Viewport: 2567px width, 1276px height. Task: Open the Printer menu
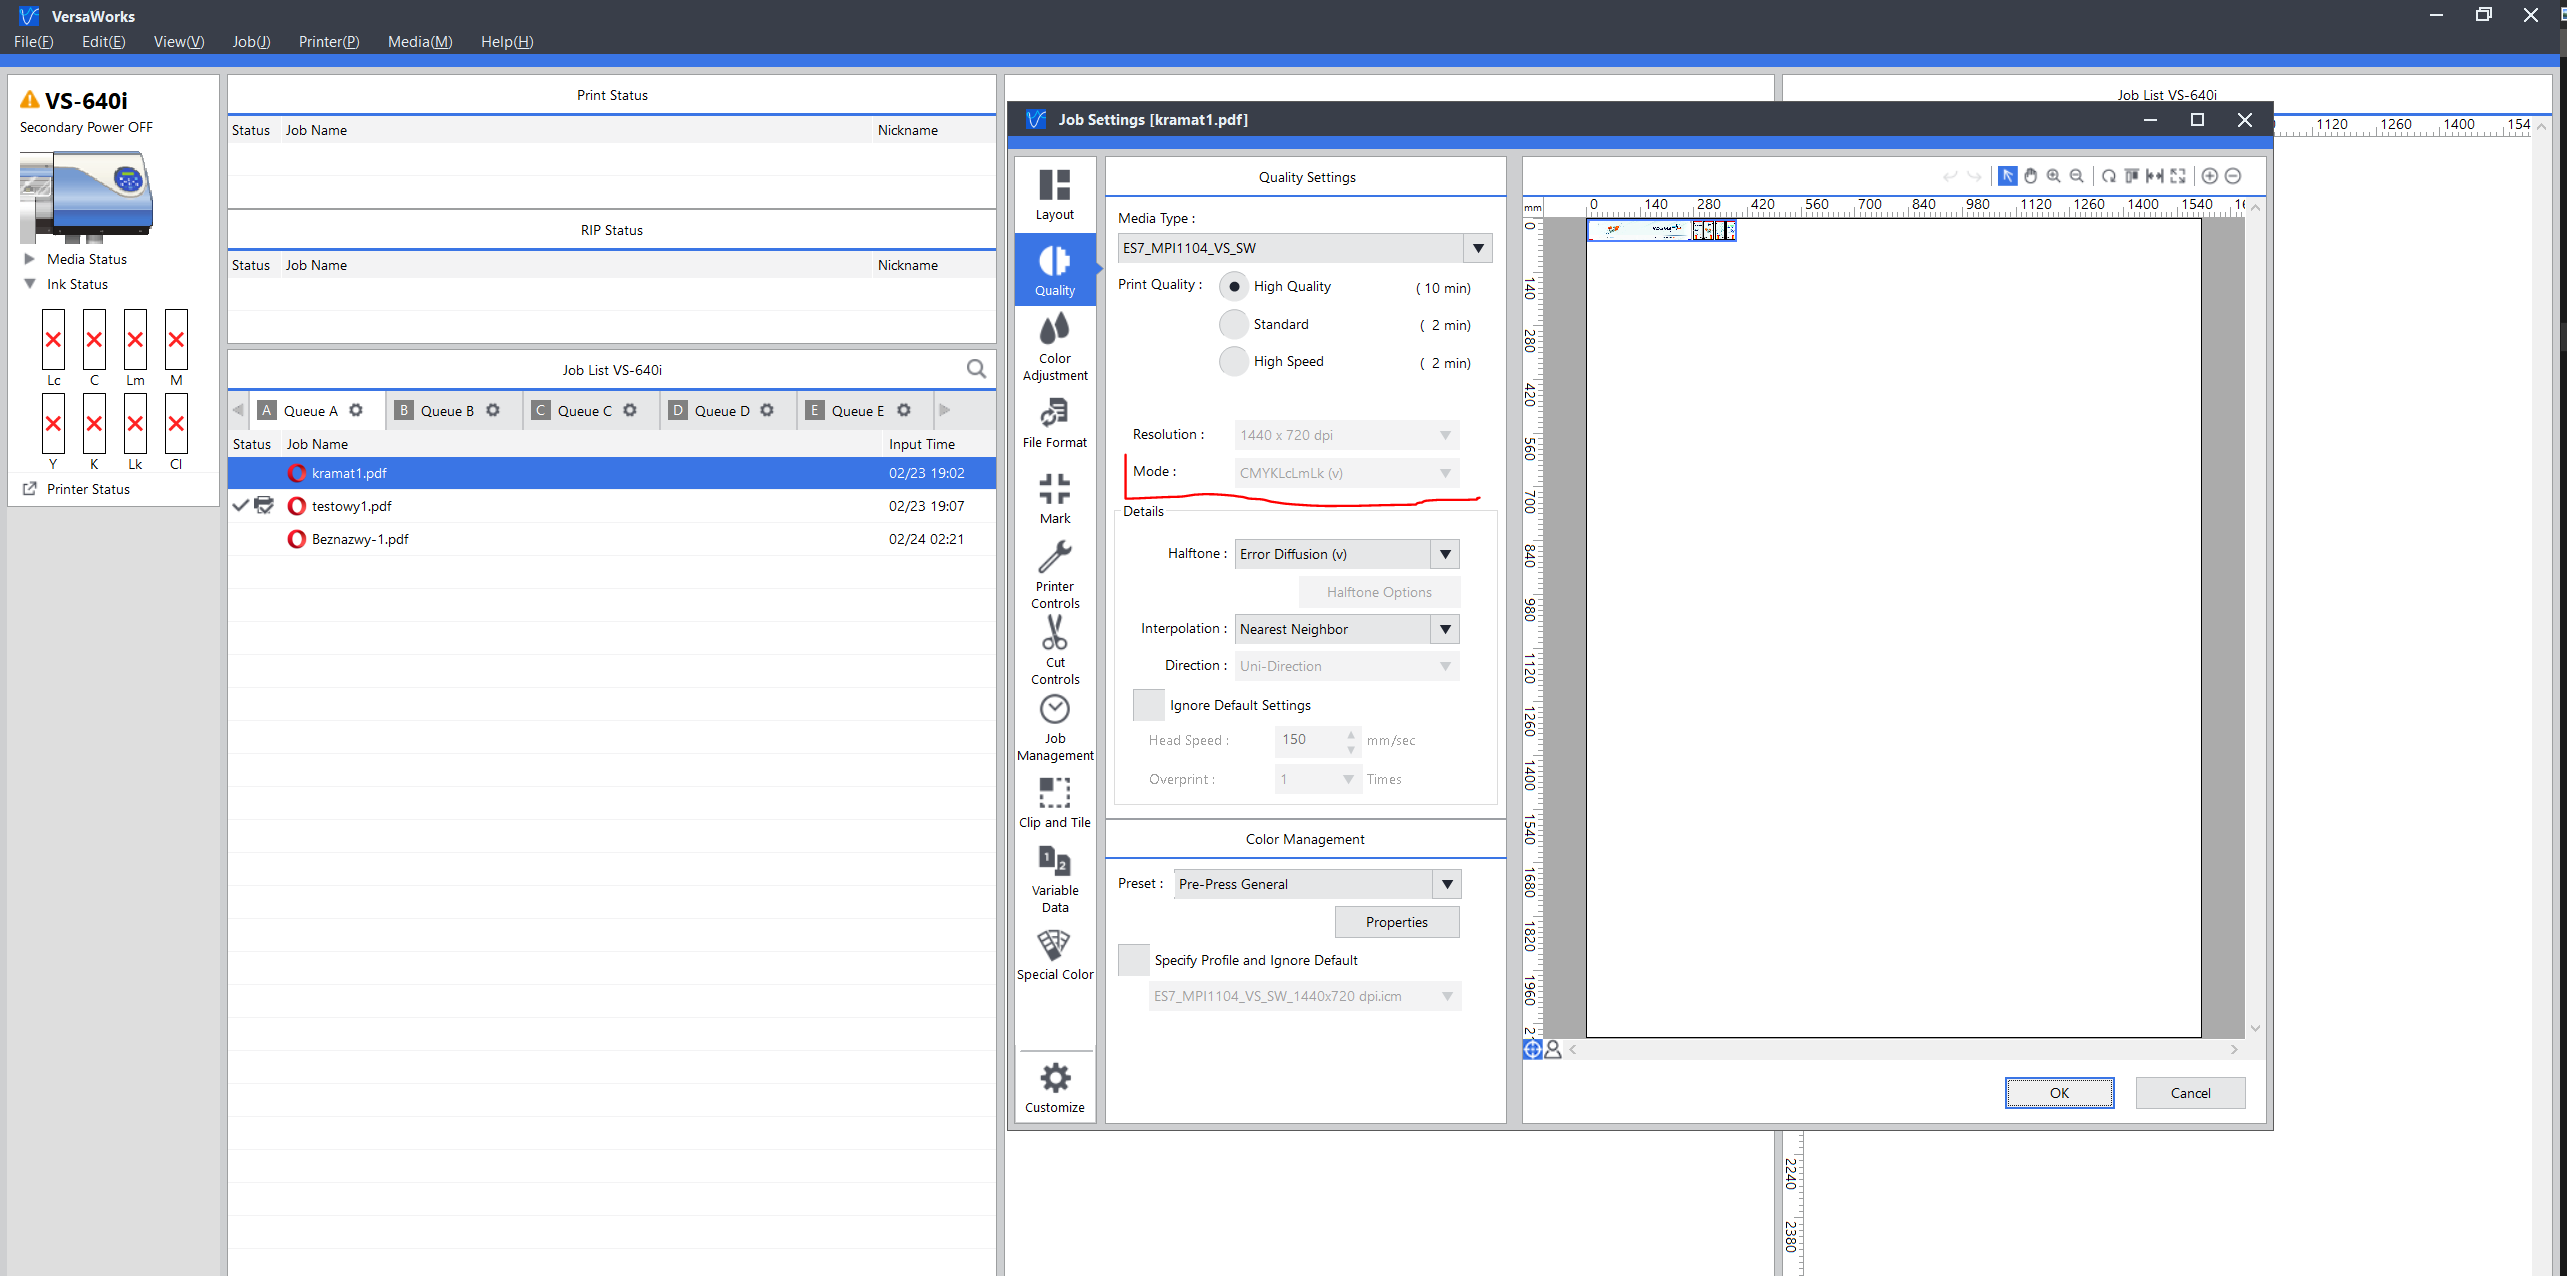coord(328,42)
